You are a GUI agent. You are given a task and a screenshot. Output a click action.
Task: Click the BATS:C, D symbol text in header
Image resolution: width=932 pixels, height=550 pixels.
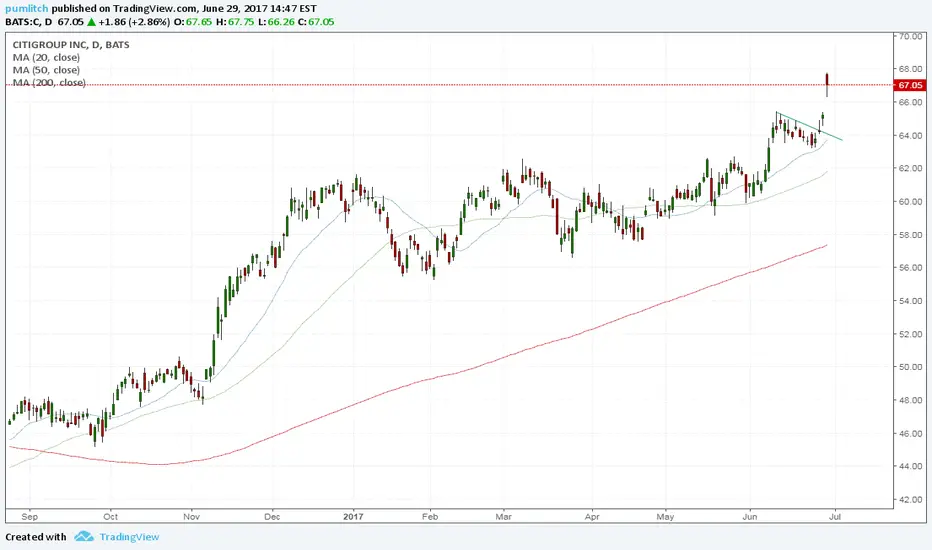point(29,22)
